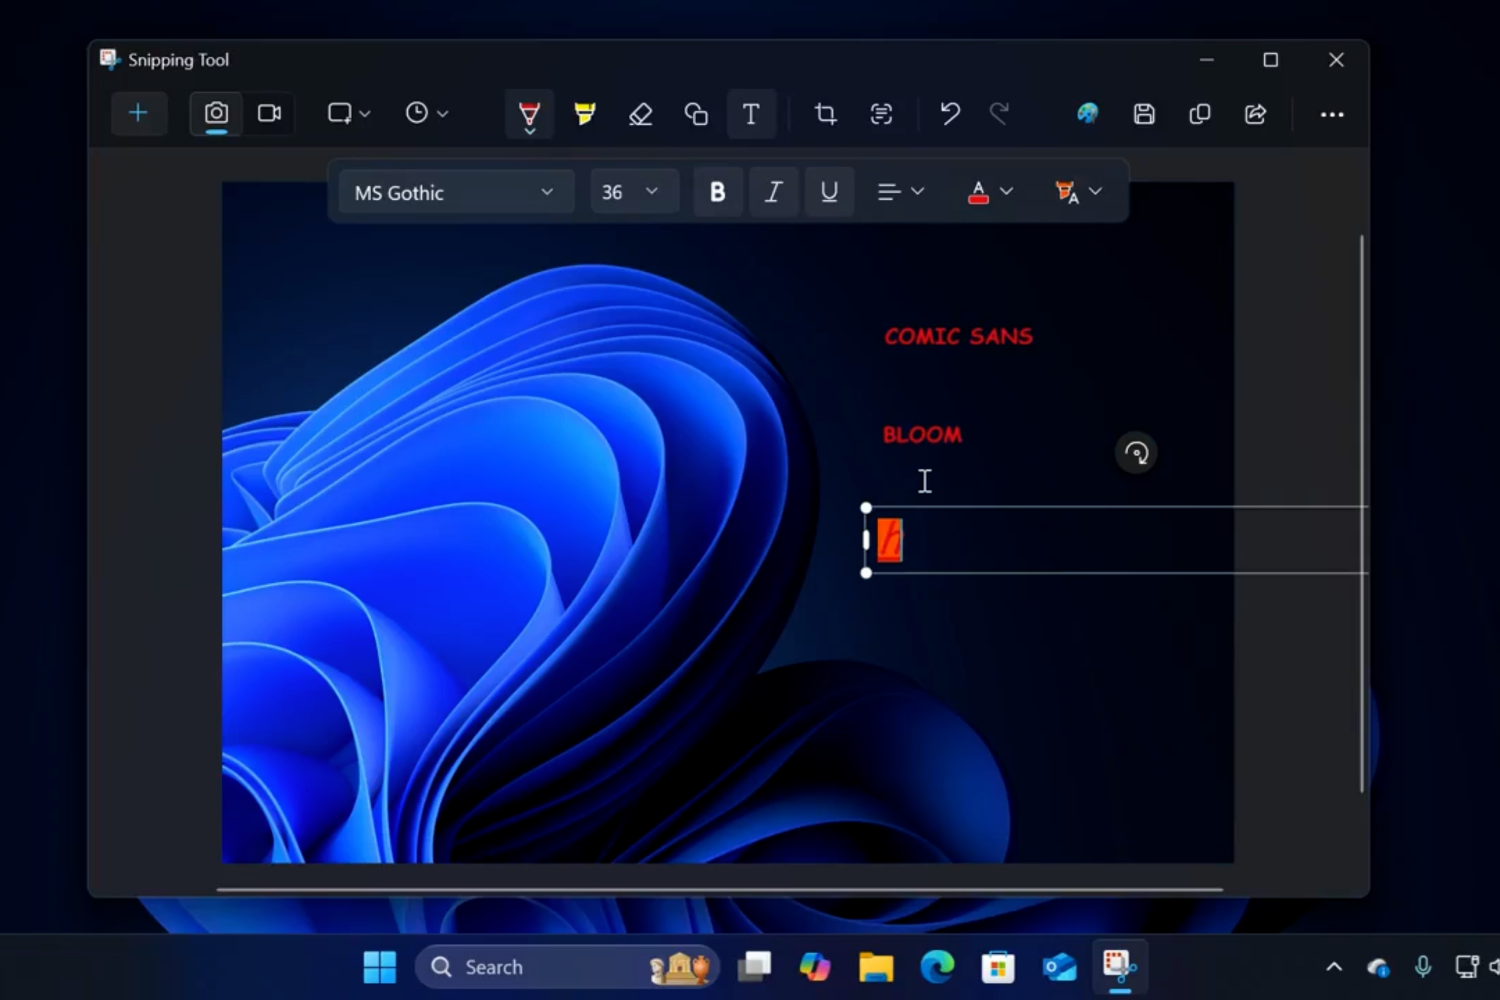Toggle bold formatting
The image size is (1500, 1000).
click(x=717, y=192)
